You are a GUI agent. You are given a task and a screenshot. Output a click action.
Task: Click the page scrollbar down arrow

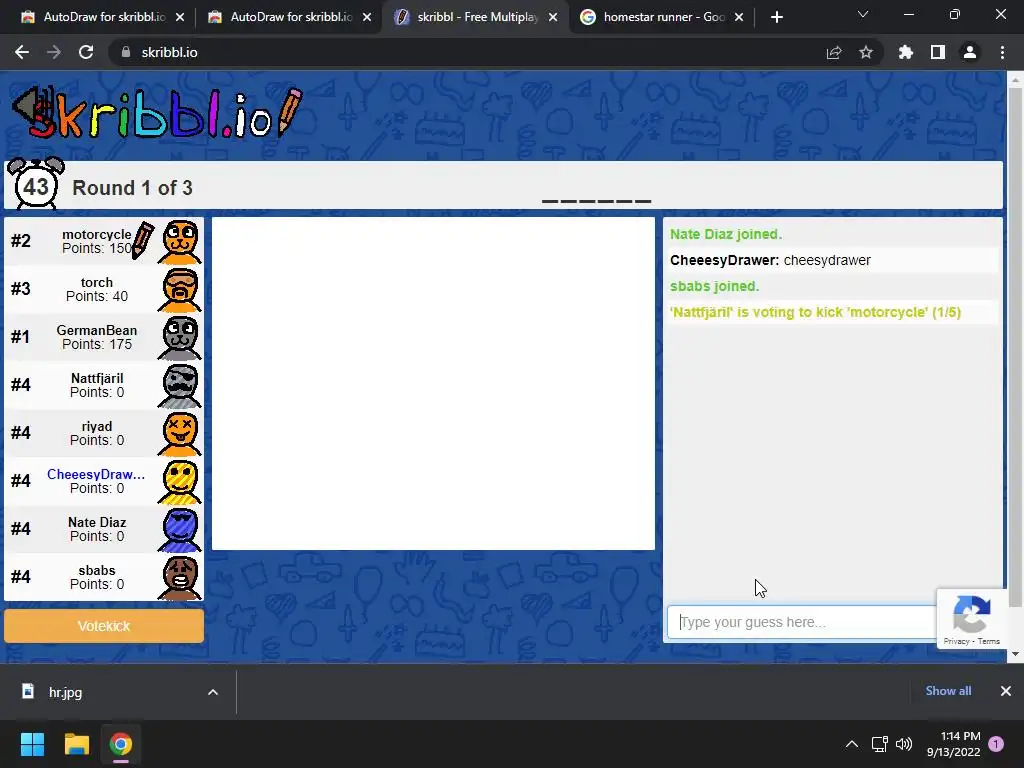point(1015,654)
